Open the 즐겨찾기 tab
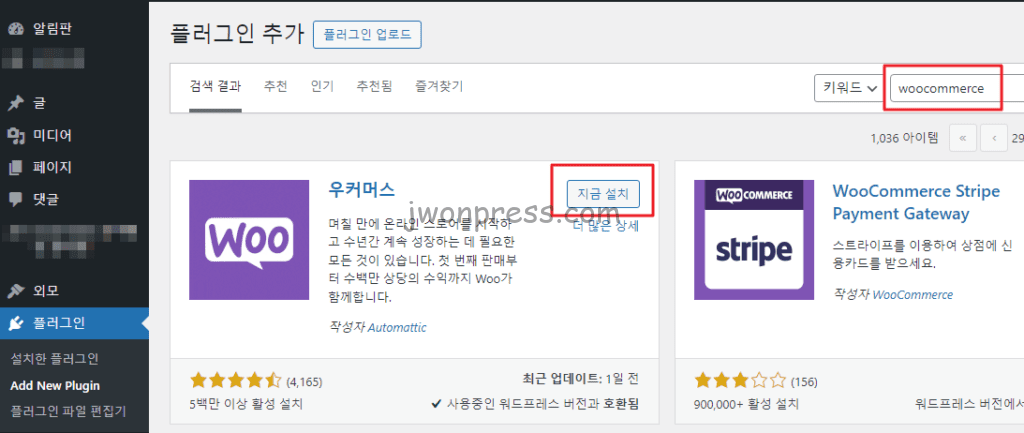The height and width of the screenshot is (433, 1024). 439,87
